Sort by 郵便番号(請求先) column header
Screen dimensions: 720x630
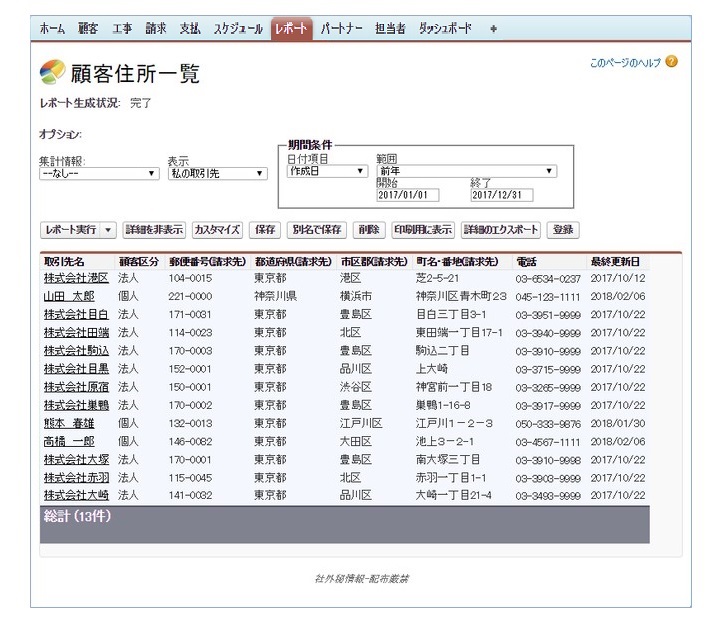coord(207,262)
